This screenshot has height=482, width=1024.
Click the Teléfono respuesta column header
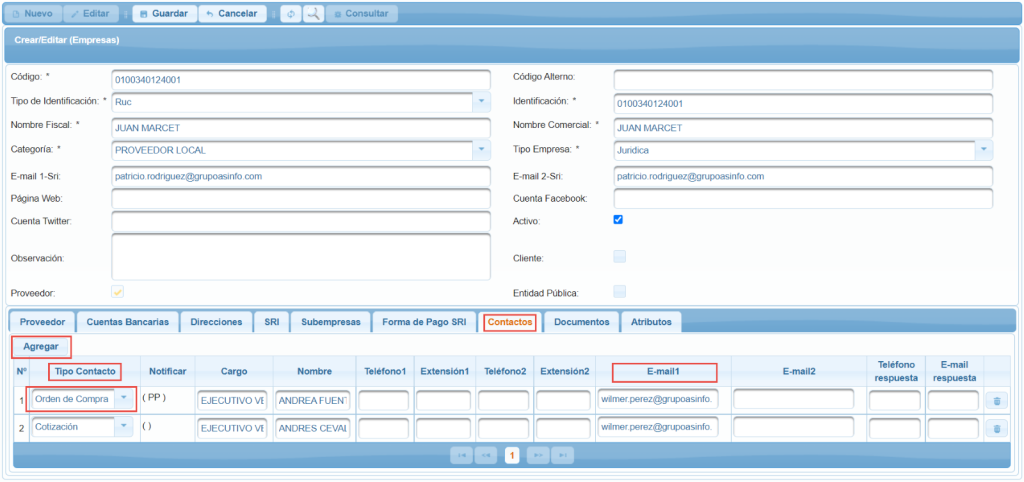click(x=894, y=371)
